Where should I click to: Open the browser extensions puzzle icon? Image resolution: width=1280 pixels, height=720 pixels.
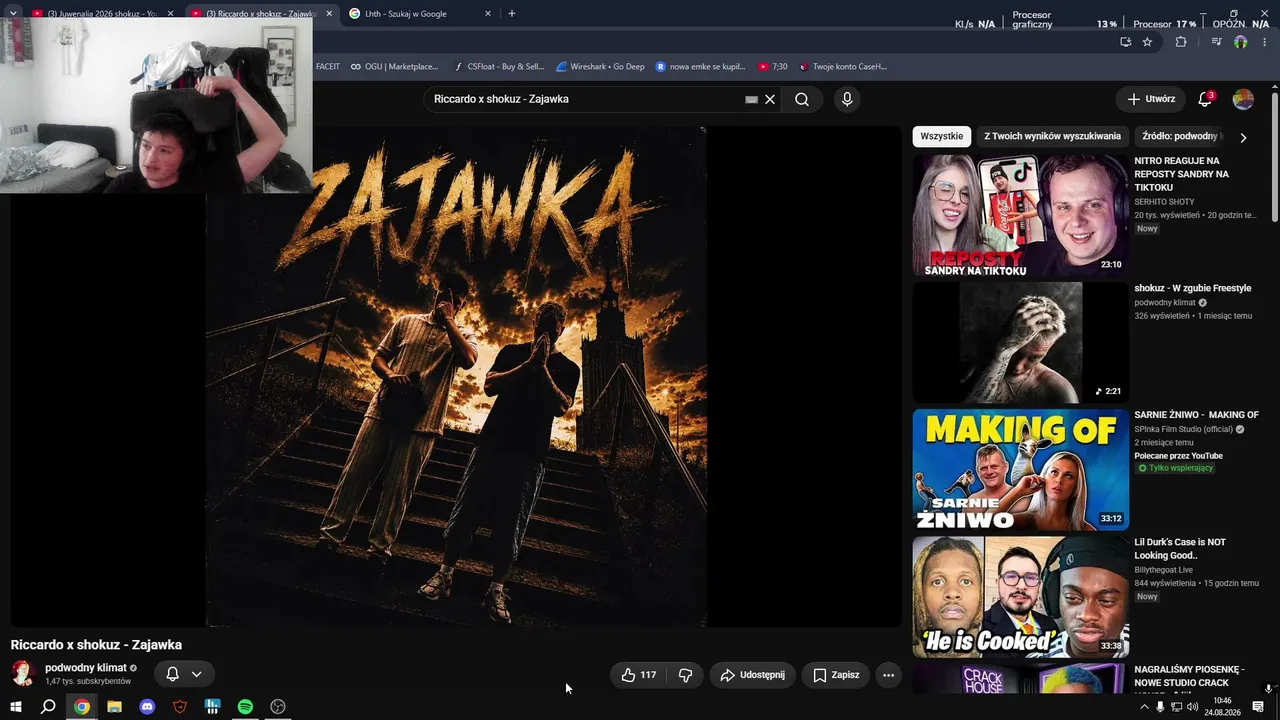tap(1181, 42)
